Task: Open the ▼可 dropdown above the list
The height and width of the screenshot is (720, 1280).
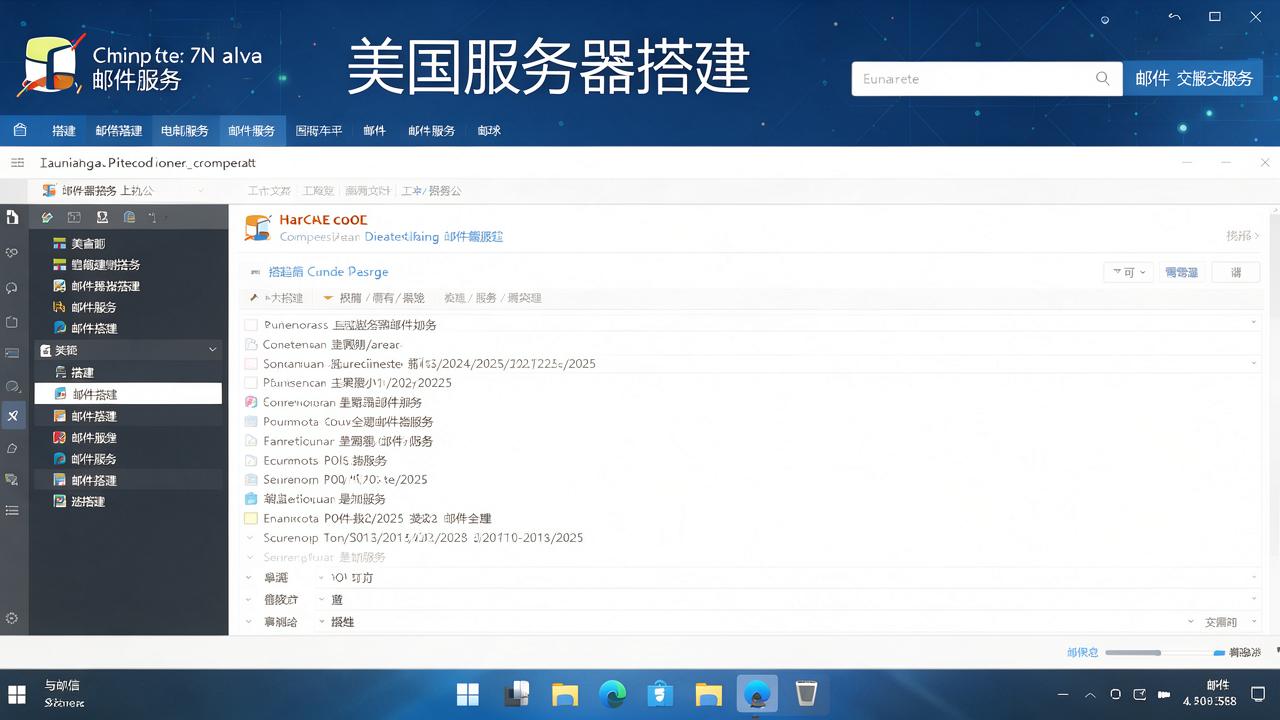Action: 1129,272
